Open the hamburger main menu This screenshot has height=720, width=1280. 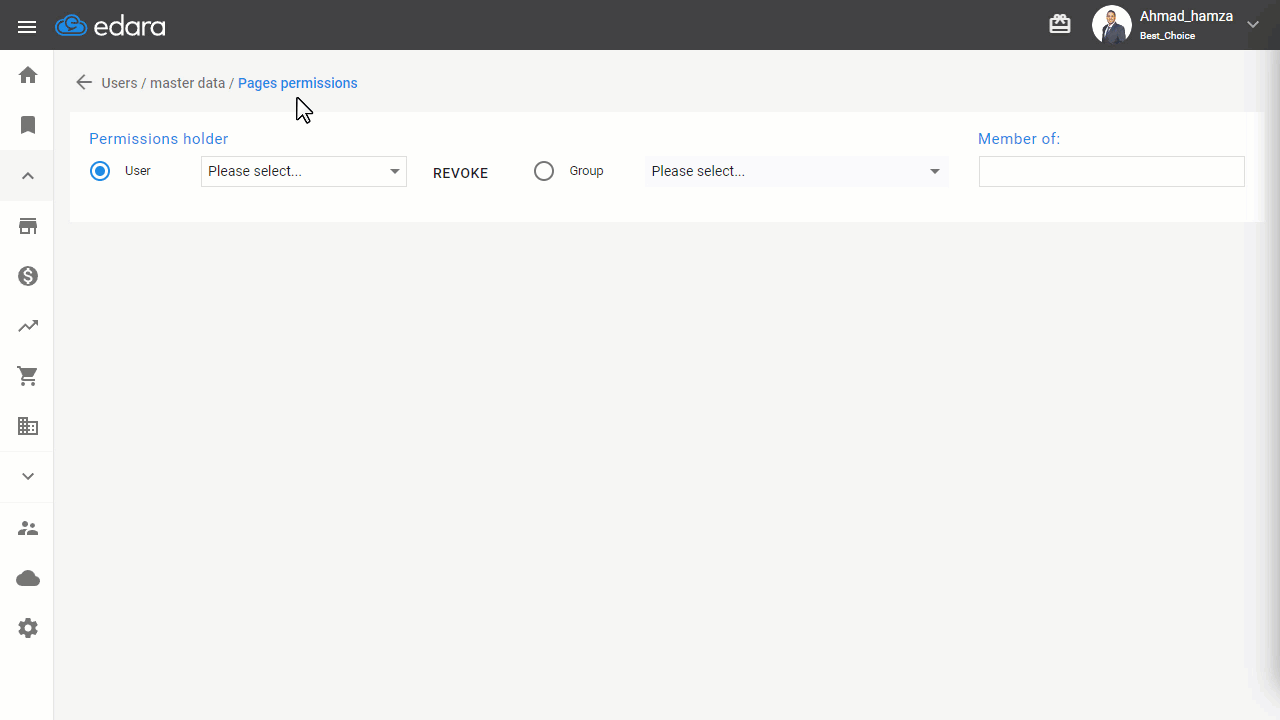click(27, 27)
